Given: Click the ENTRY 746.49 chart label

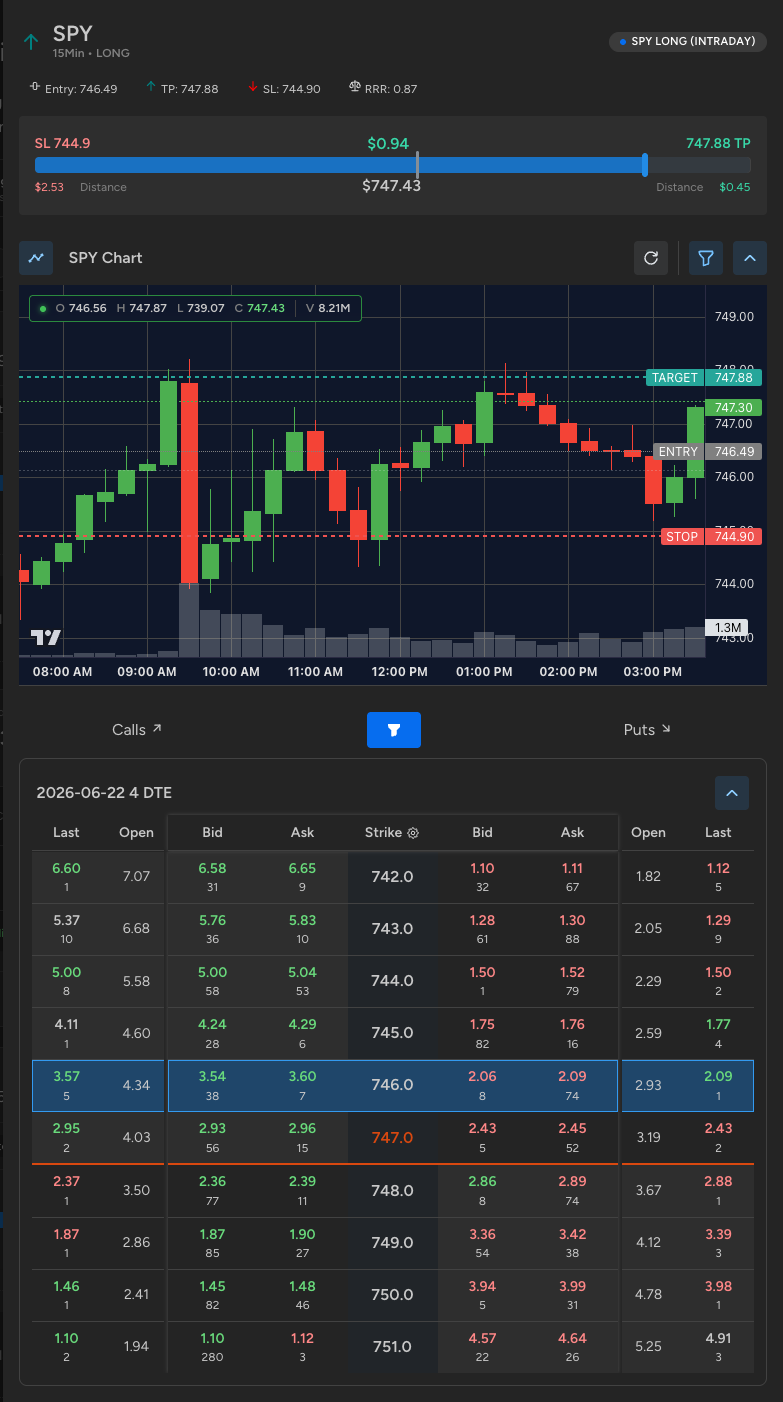Looking at the screenshot, I should point(708,452).
